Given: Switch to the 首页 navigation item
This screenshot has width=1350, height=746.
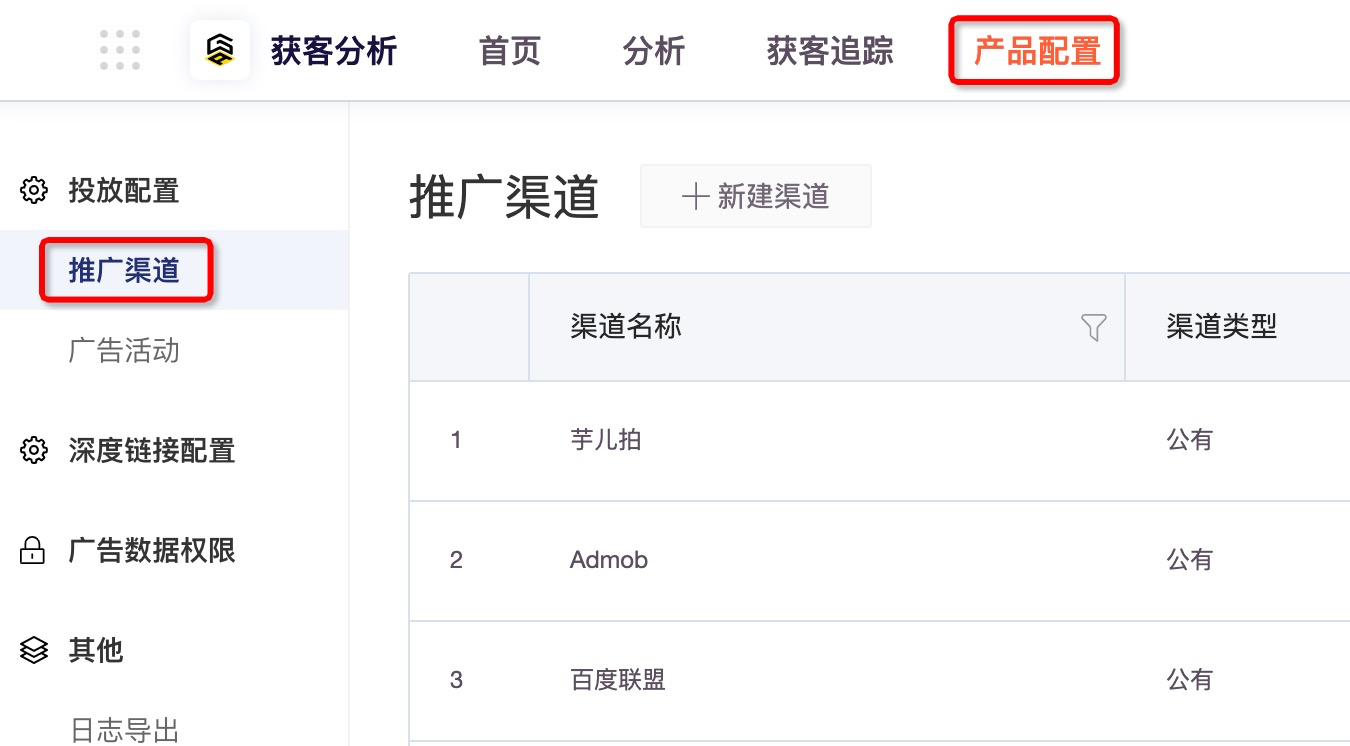Looking at the screenshot, I should pyautogui.click(x=508, y=51).
